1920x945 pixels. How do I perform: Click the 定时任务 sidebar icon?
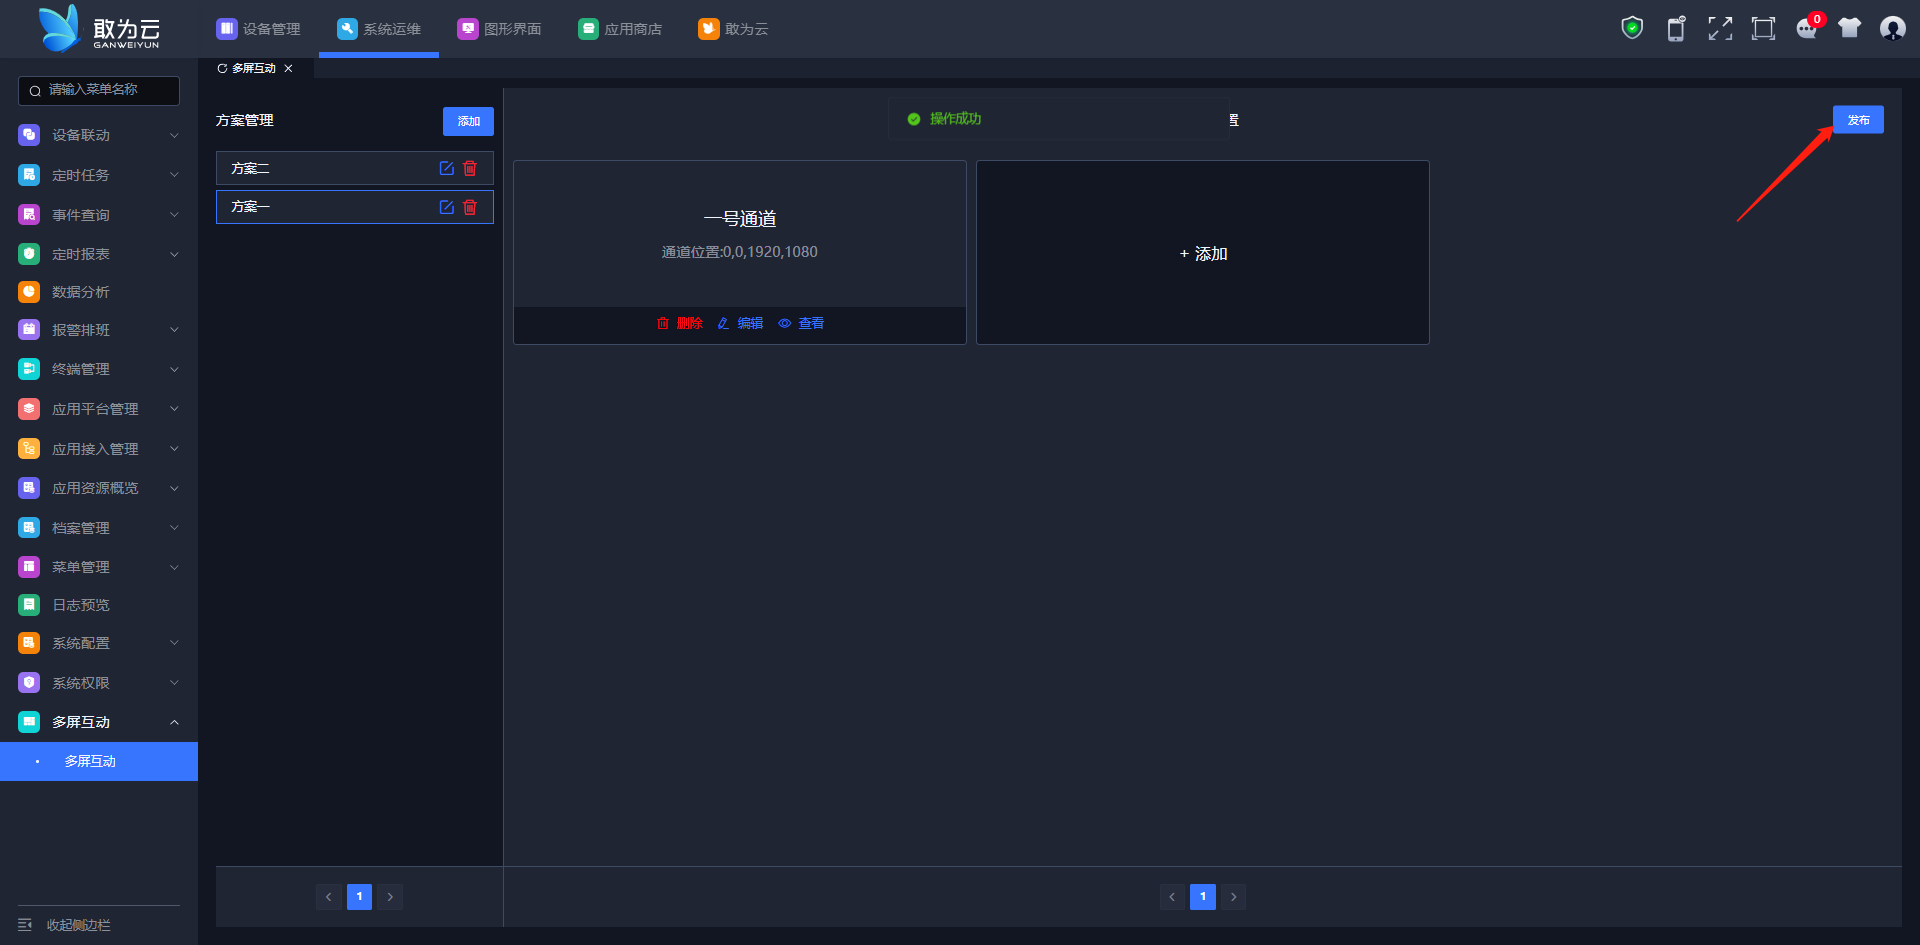tap(29, 175)
